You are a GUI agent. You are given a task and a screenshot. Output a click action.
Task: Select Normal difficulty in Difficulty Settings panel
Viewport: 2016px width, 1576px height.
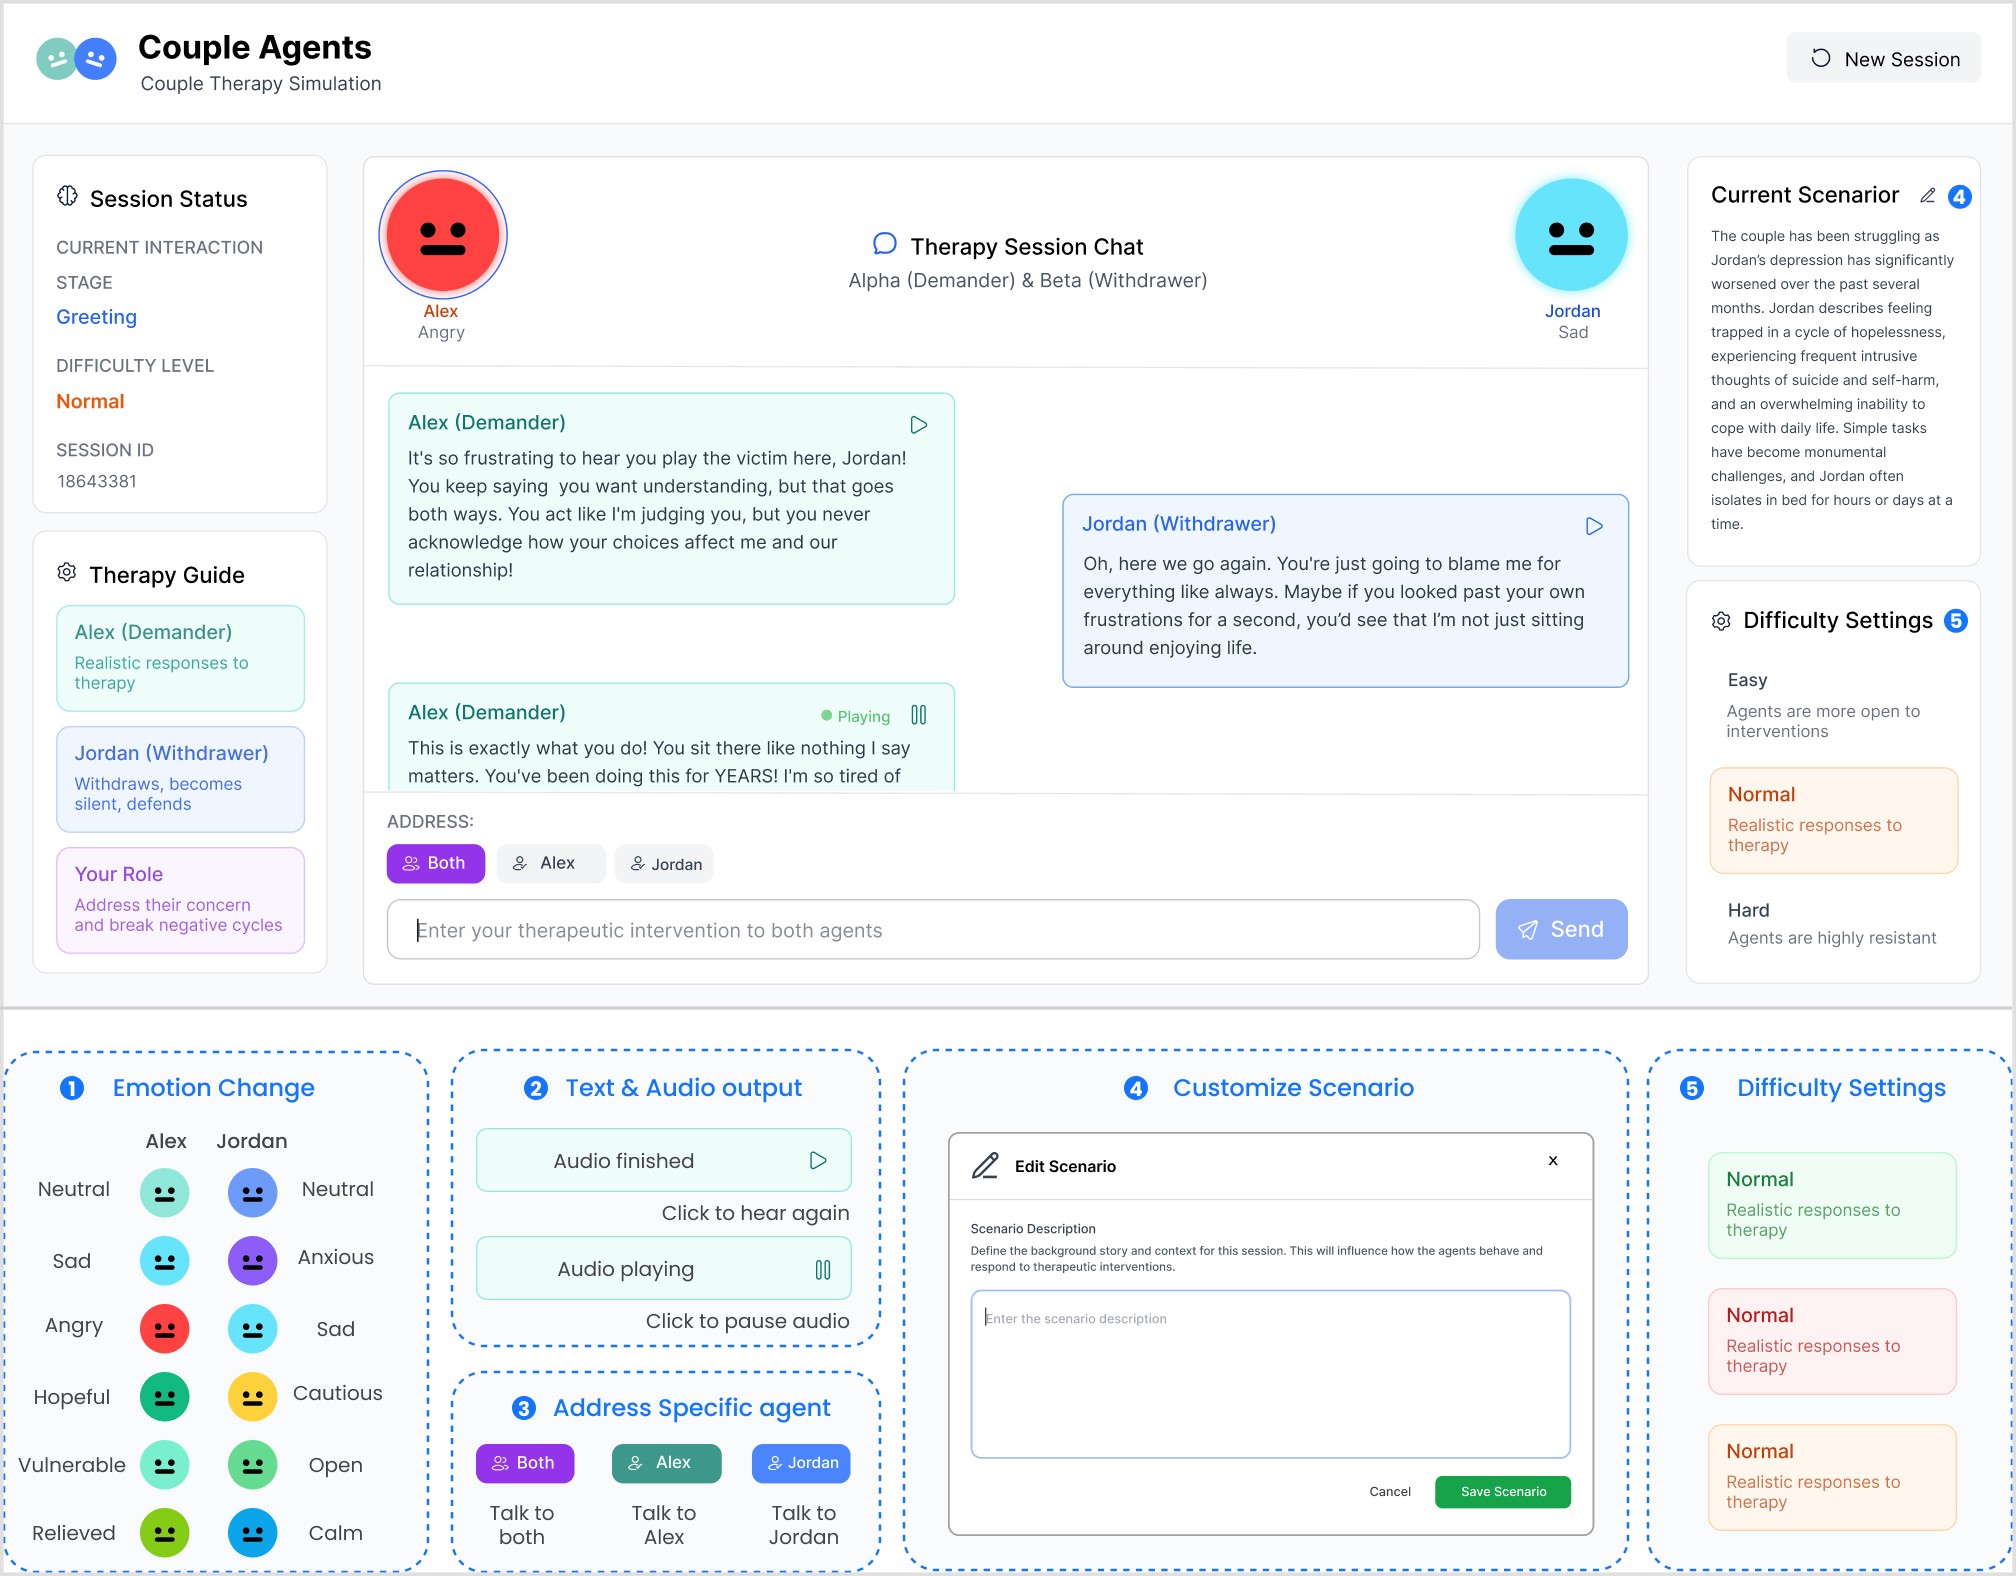[1832, 820]
